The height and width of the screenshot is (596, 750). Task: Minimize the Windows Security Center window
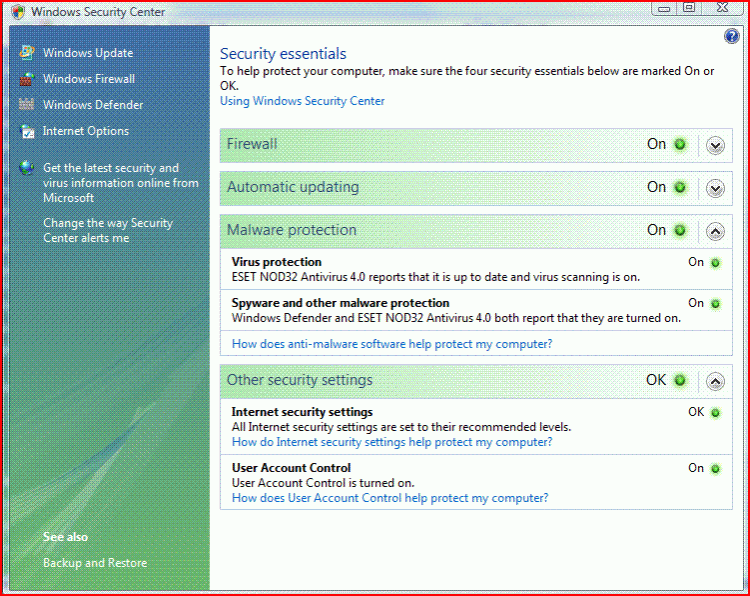coord(663,8)
